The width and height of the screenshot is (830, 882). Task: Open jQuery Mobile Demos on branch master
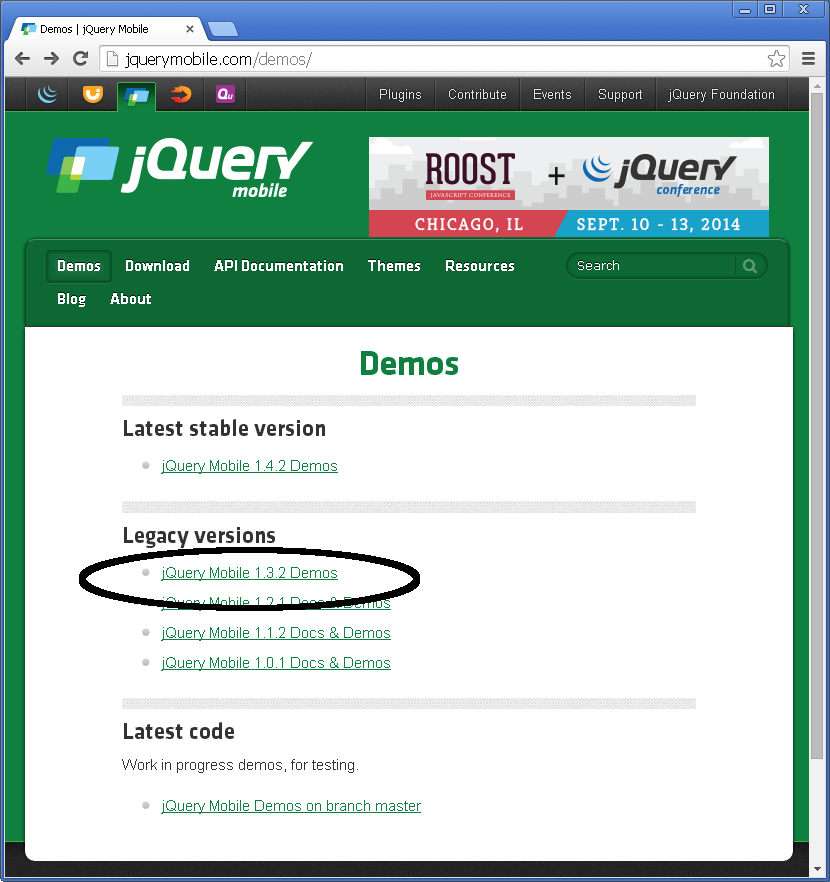pos(291,806)
